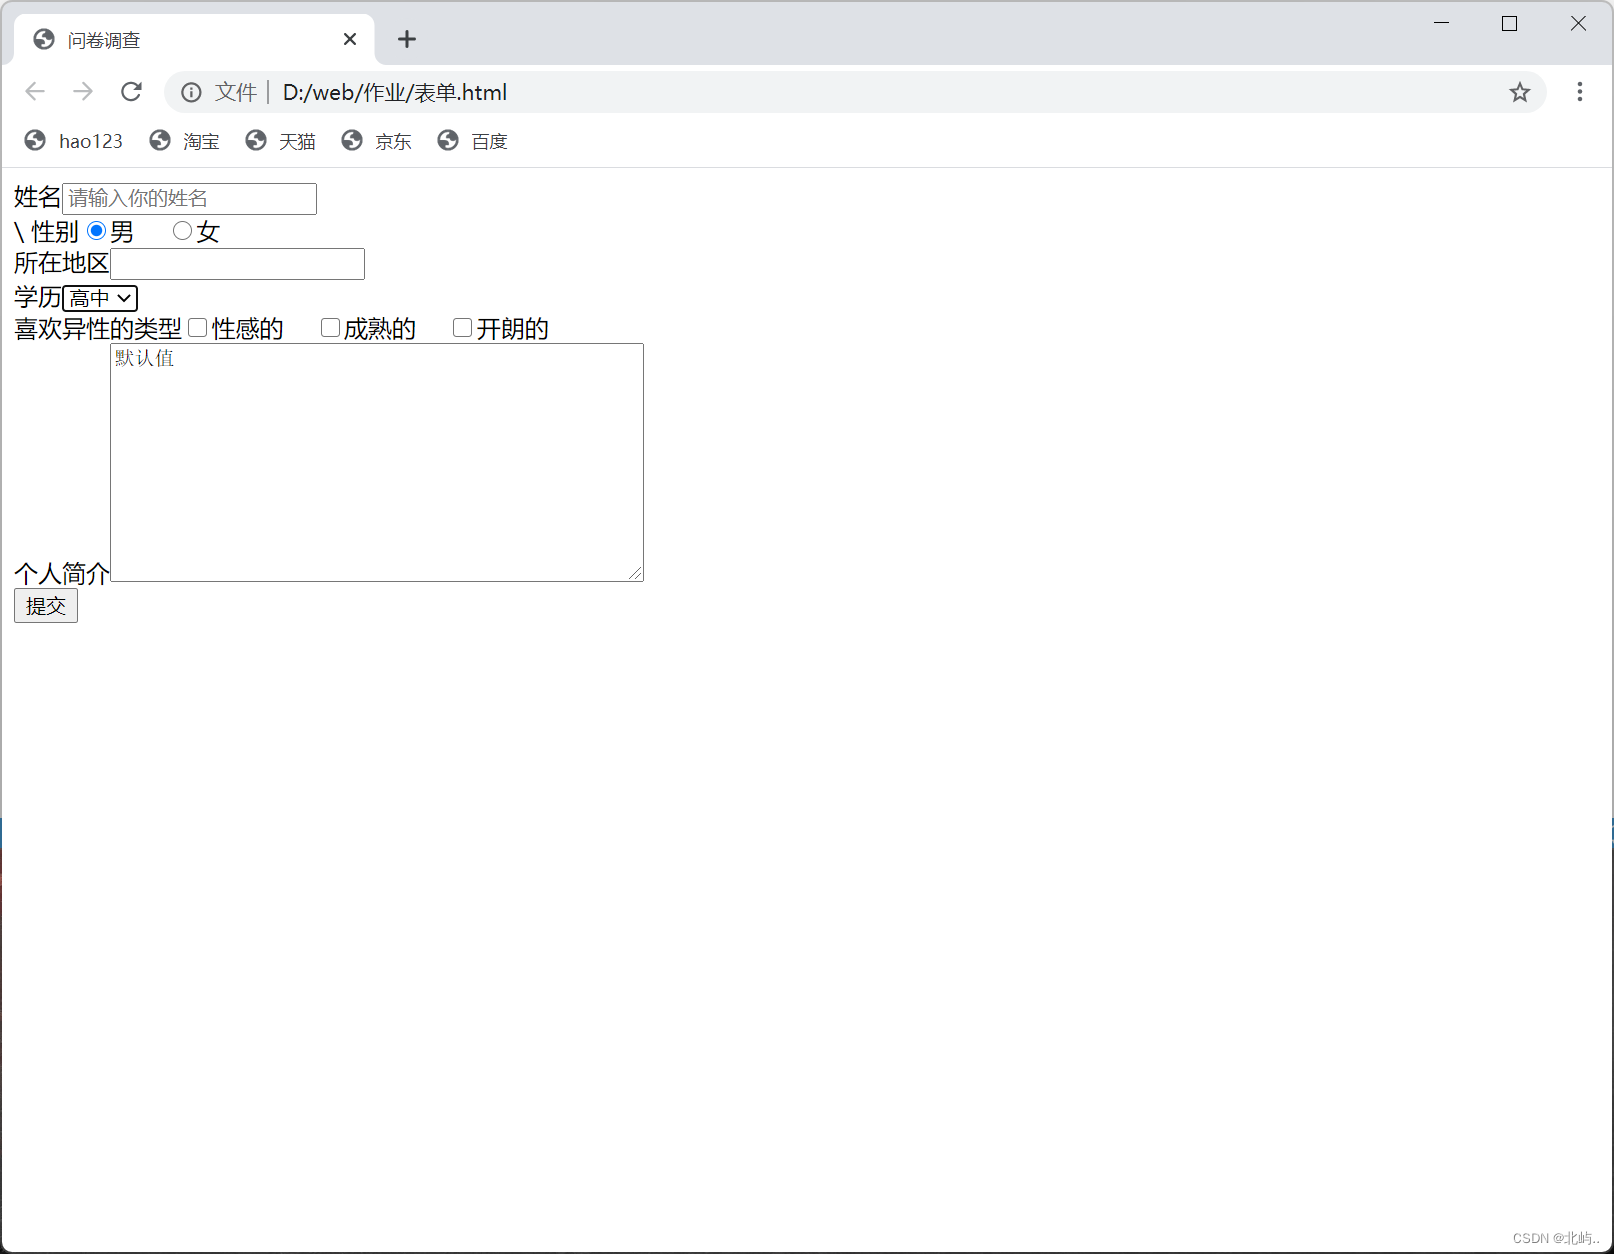Select the 问卷调查 browser tab

tap(195, 40)
